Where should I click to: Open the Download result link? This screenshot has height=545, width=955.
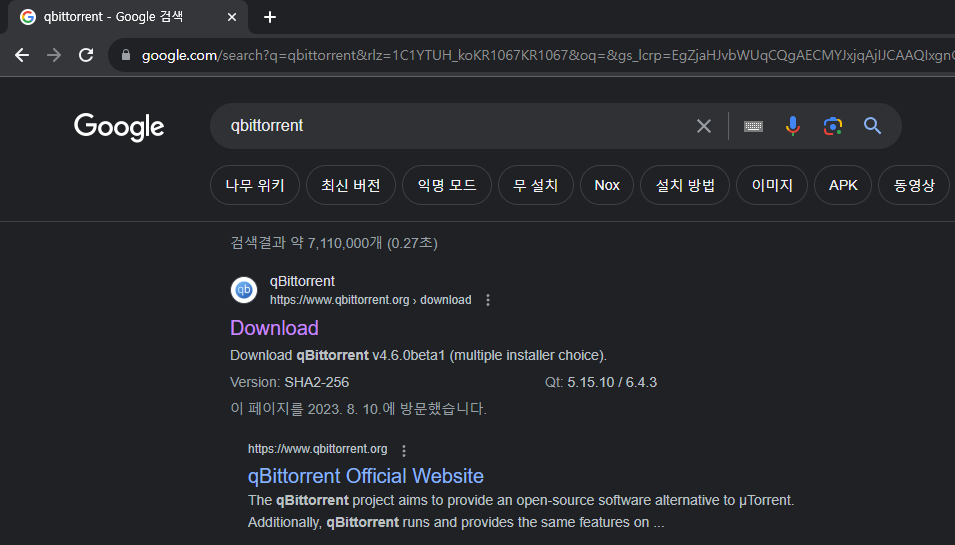pyautogui.click(x=274, y=328)
